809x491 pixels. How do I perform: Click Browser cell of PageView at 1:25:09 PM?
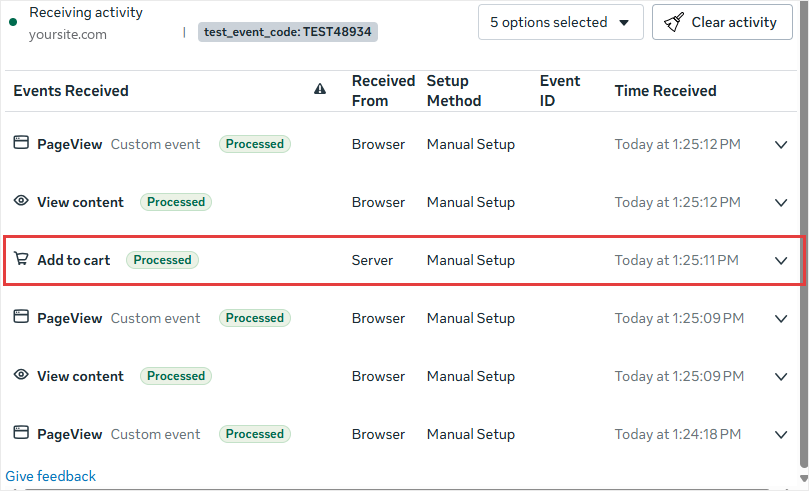click(x=378, y=318)
